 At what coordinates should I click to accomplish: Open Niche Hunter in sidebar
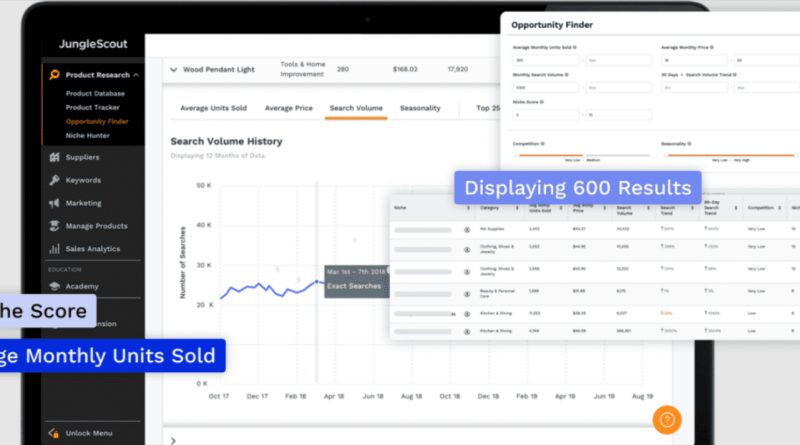87,135
